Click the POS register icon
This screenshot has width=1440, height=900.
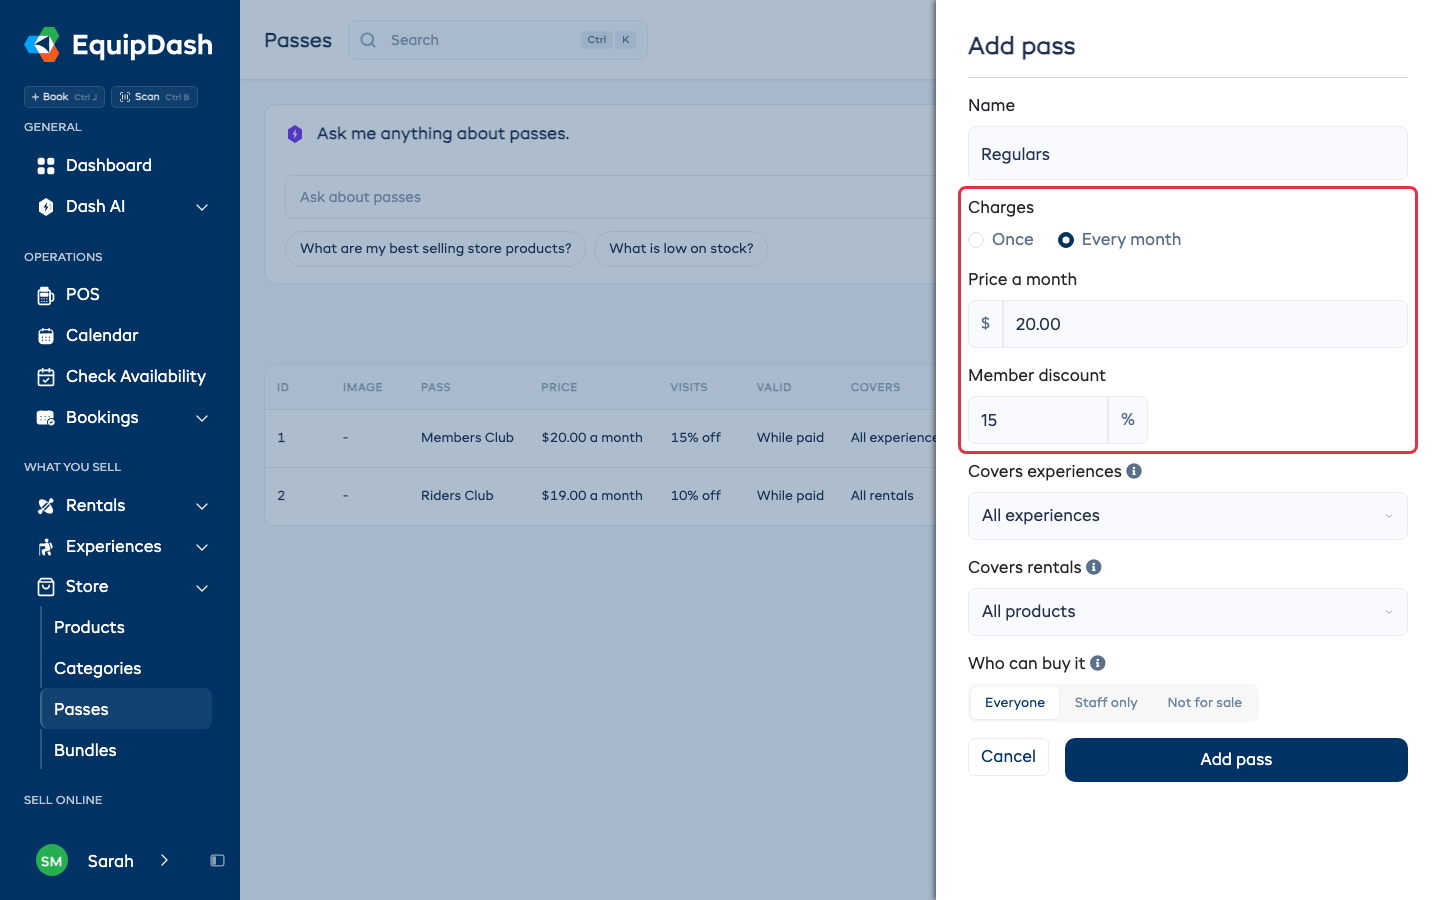click(46, 295)
